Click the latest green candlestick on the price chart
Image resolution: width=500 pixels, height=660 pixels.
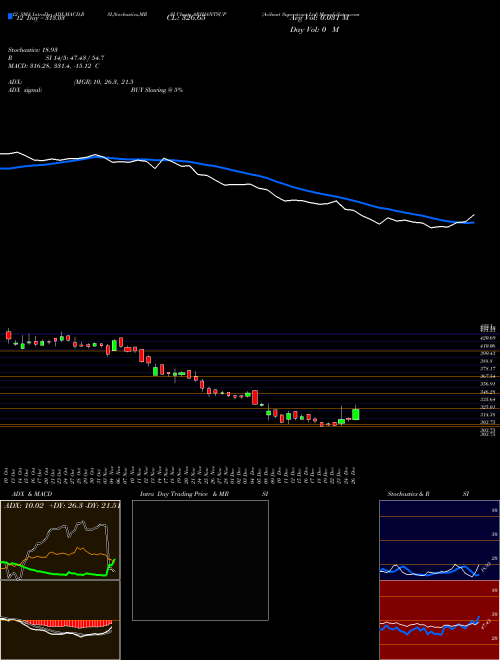356,414
